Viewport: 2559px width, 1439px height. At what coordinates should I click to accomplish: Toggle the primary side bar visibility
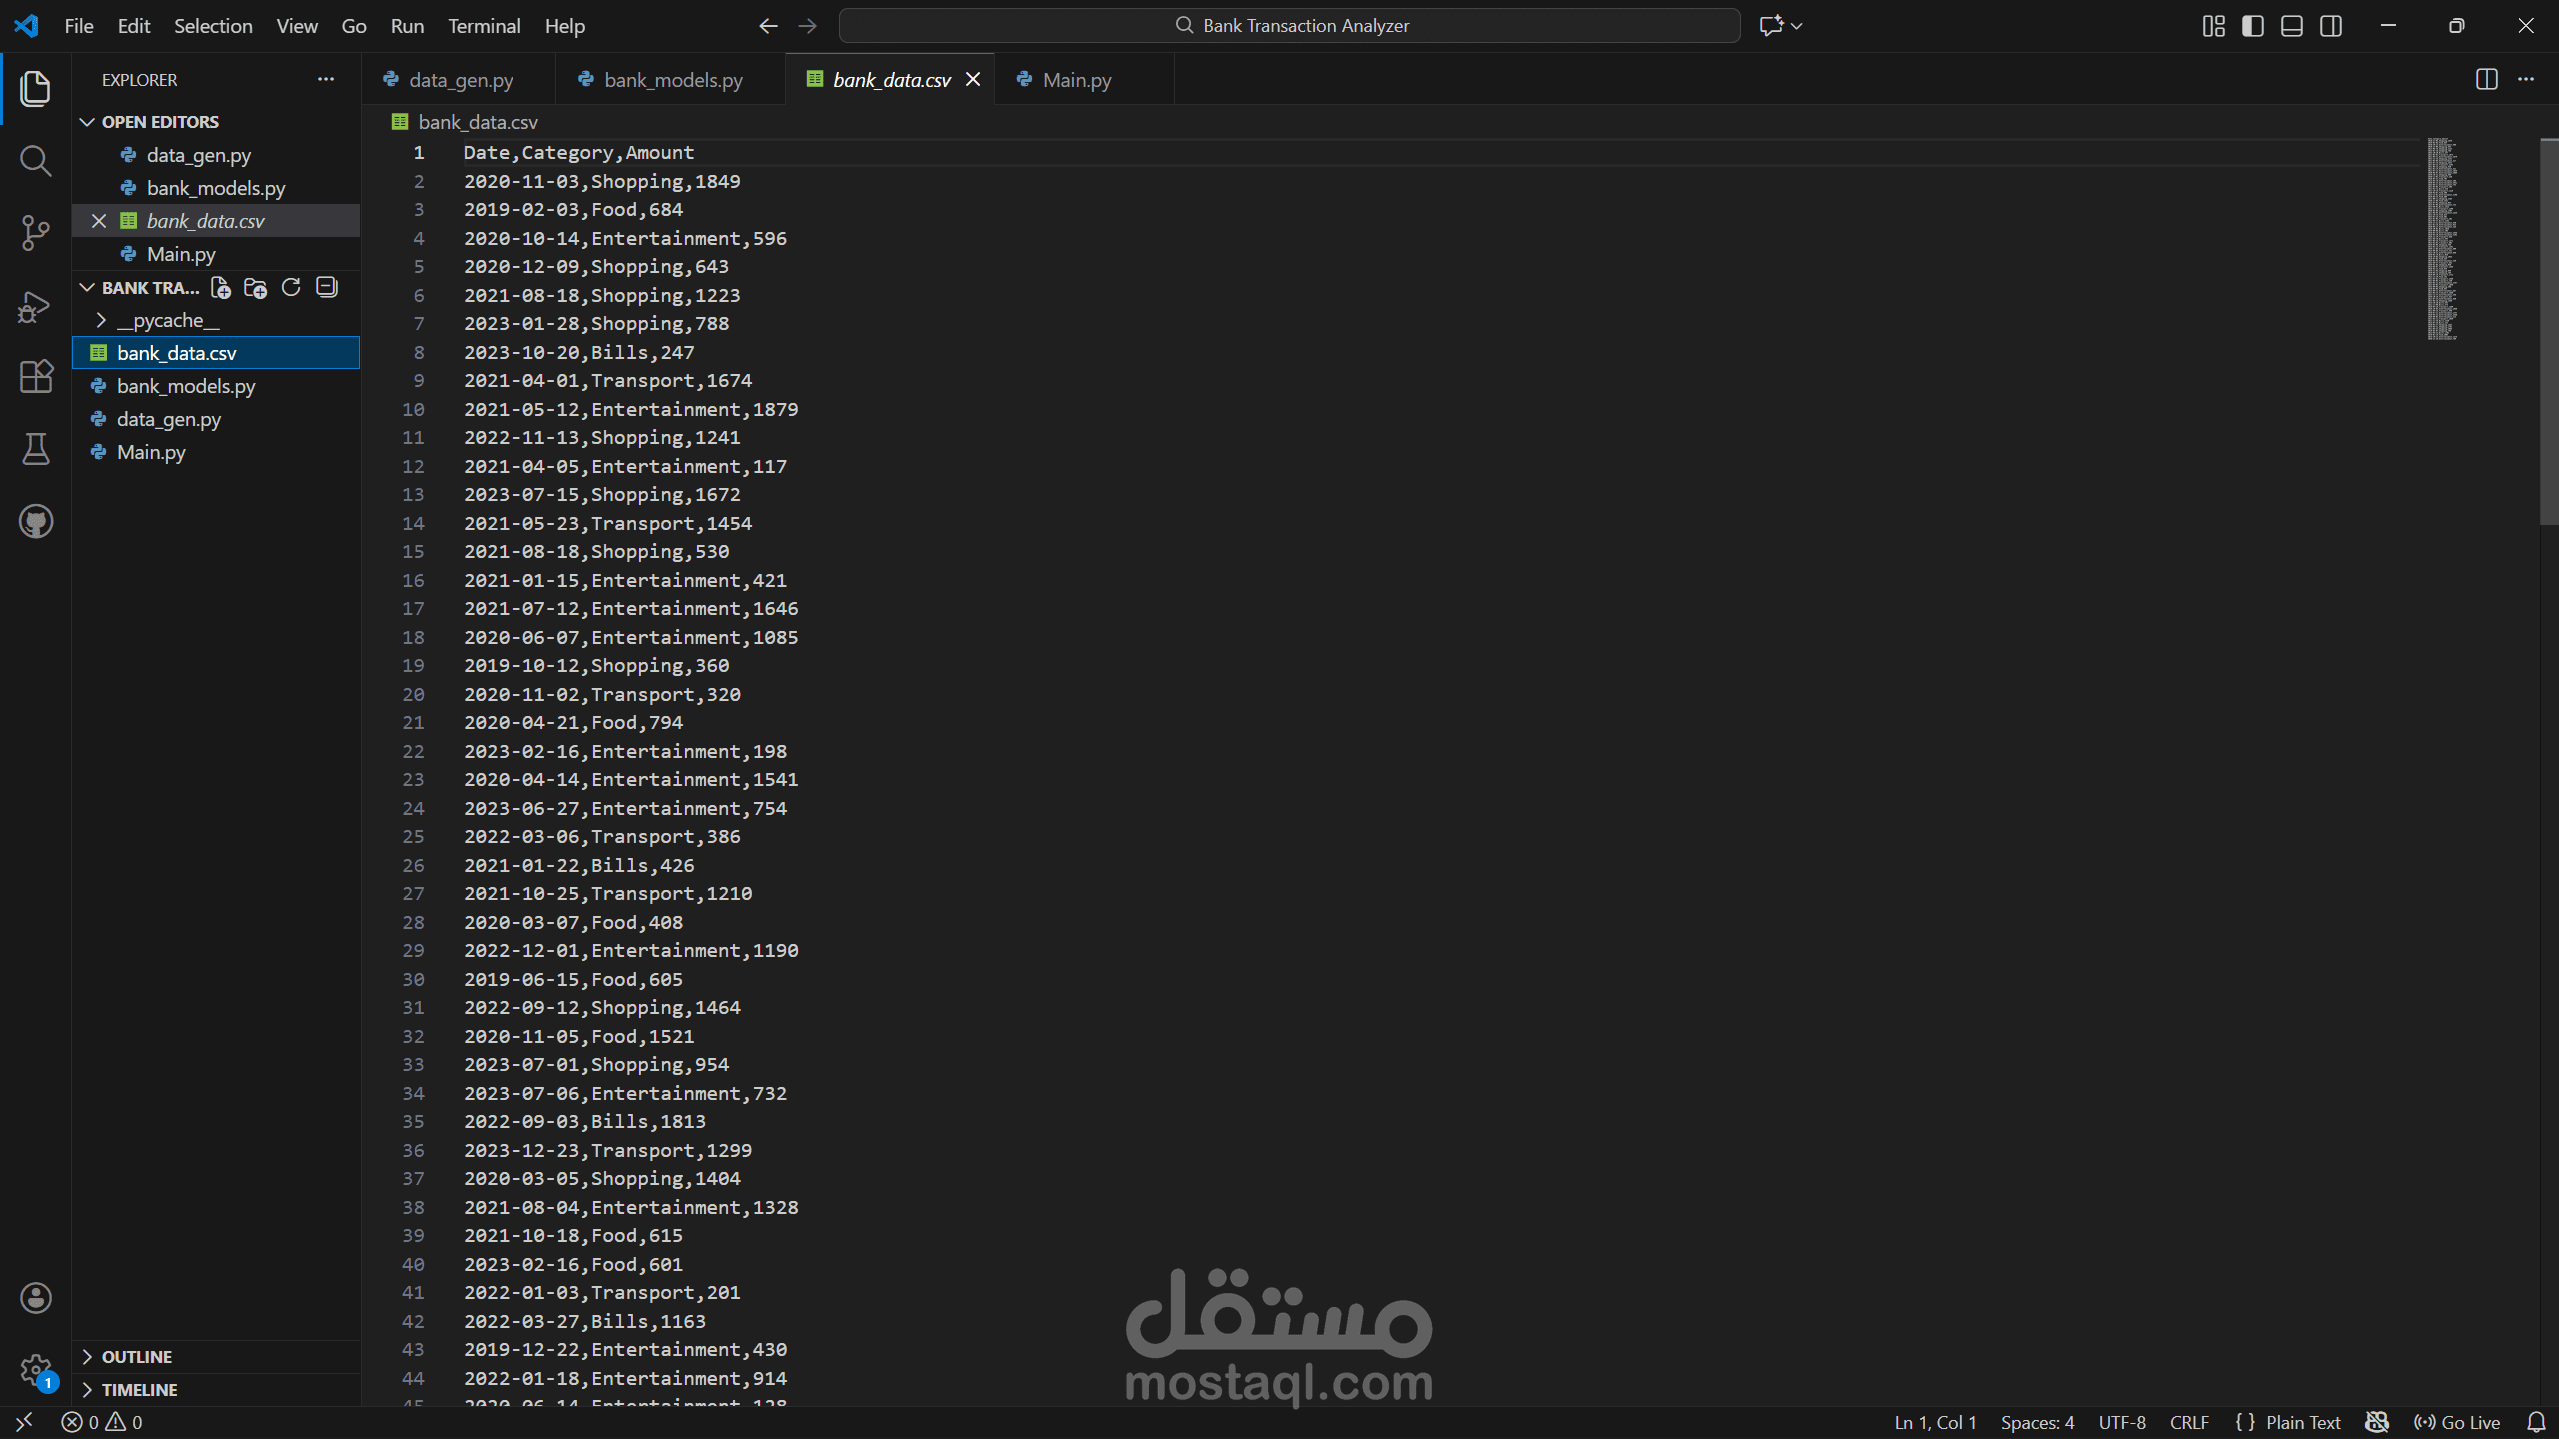tap(2252, 26)
